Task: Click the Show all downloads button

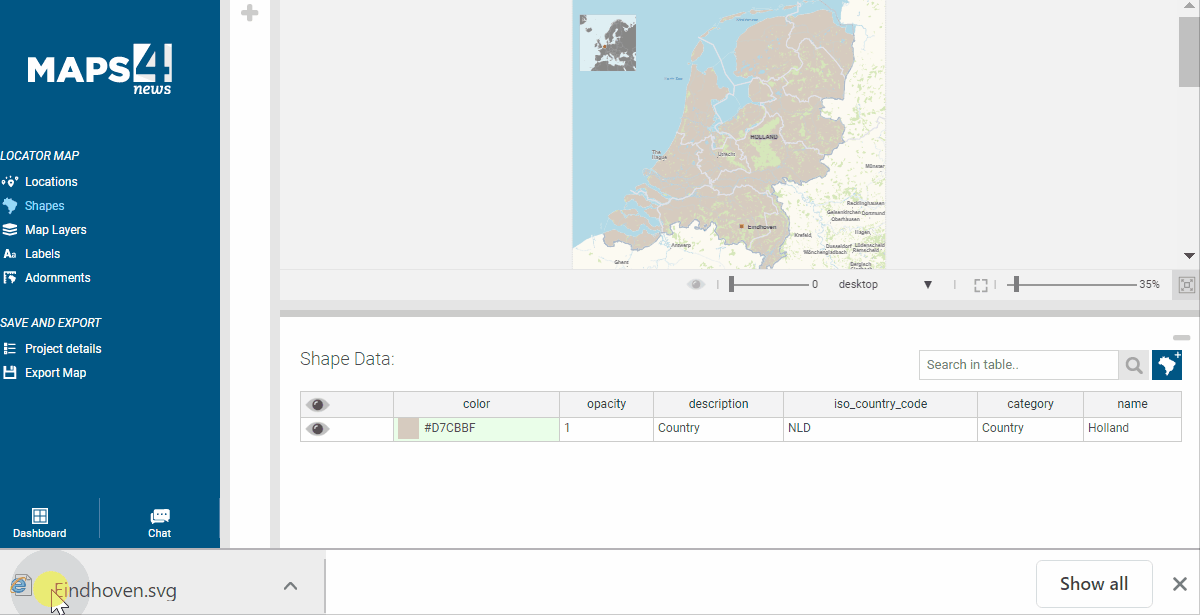Action: tap(1094, 584)
